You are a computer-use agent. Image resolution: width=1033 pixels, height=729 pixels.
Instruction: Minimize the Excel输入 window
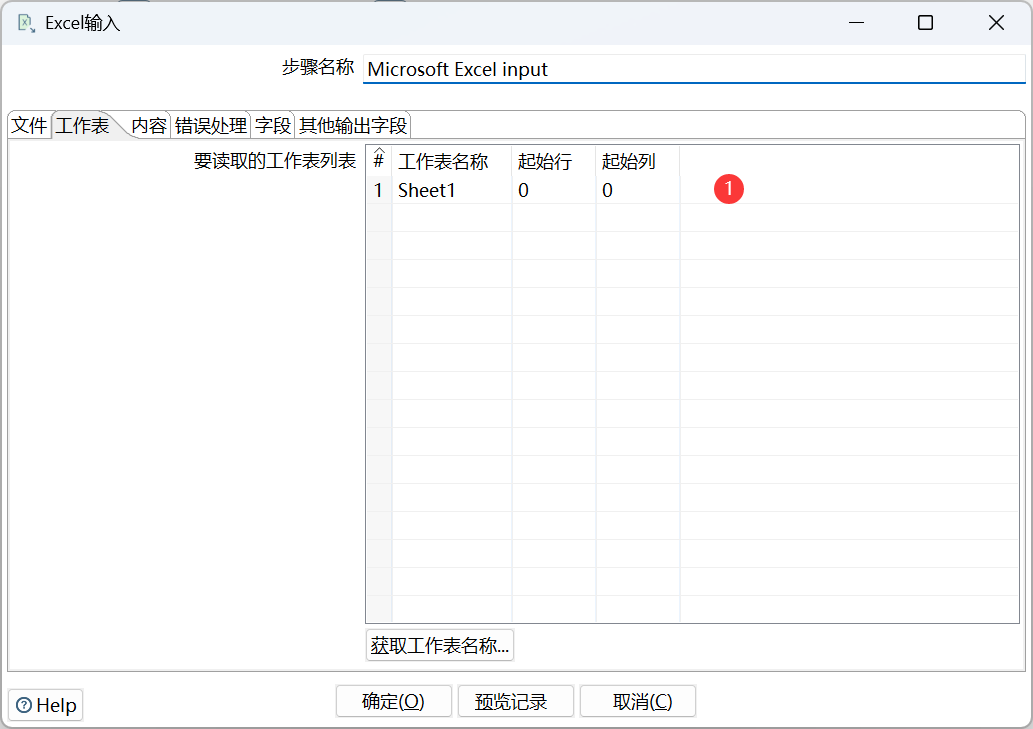pos(856,23)
